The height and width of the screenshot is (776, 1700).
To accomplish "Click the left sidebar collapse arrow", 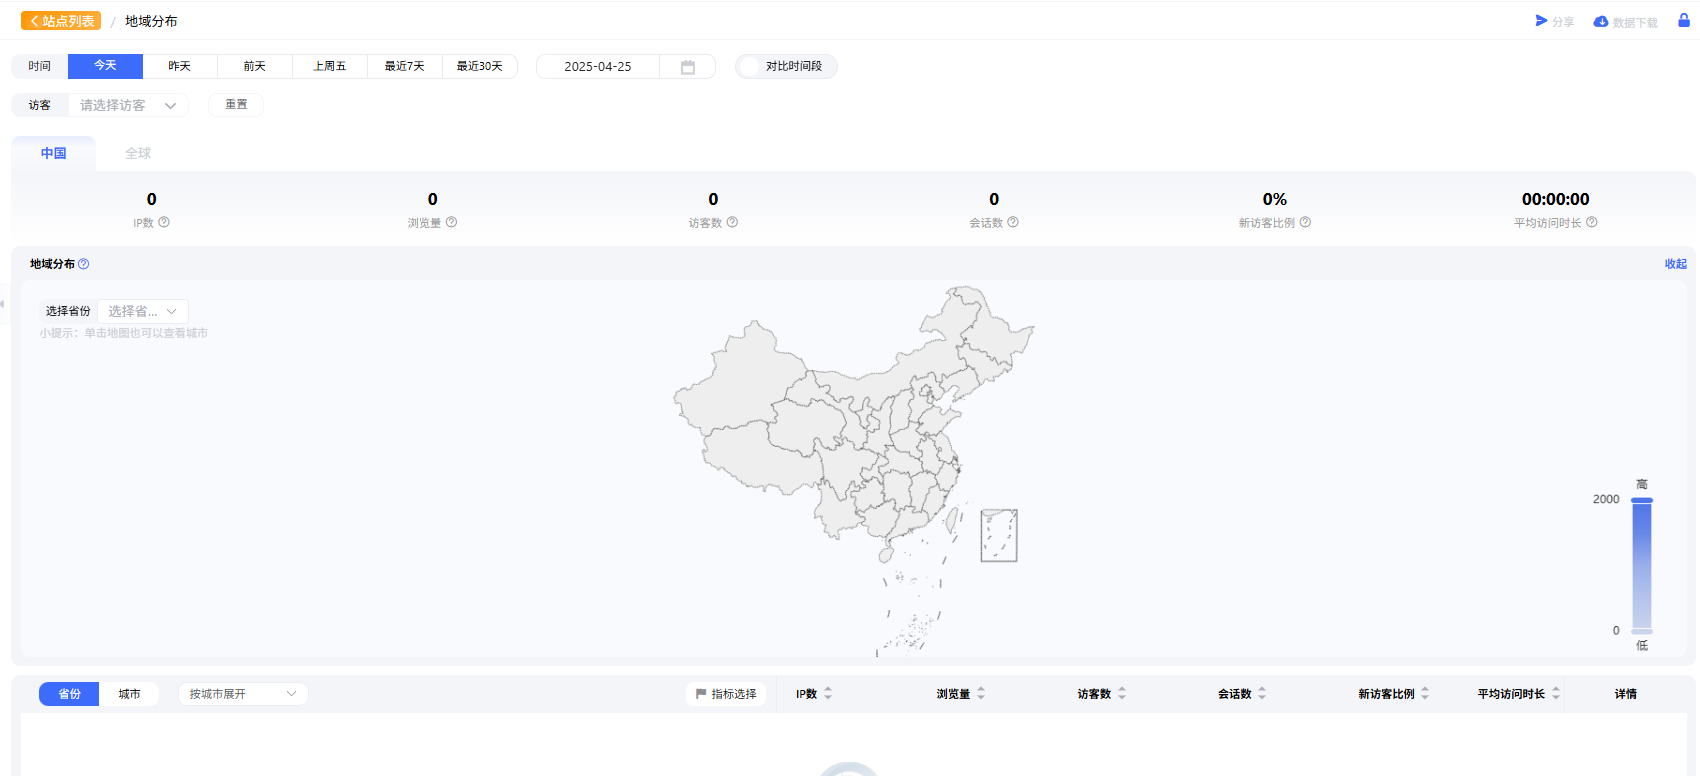I will click(3, 304).
